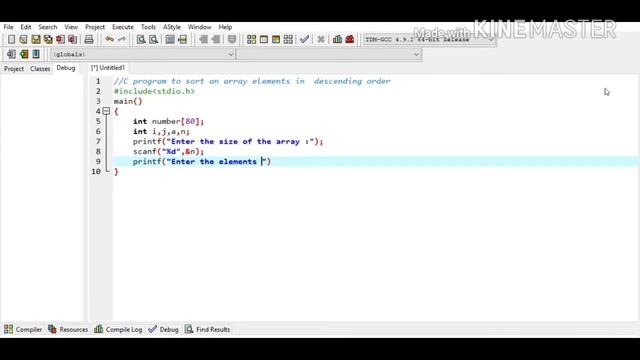The height and width of the screenshot is (360, 640).
Task: Select the Untitled1 editor tab
Action: (108, 68)
